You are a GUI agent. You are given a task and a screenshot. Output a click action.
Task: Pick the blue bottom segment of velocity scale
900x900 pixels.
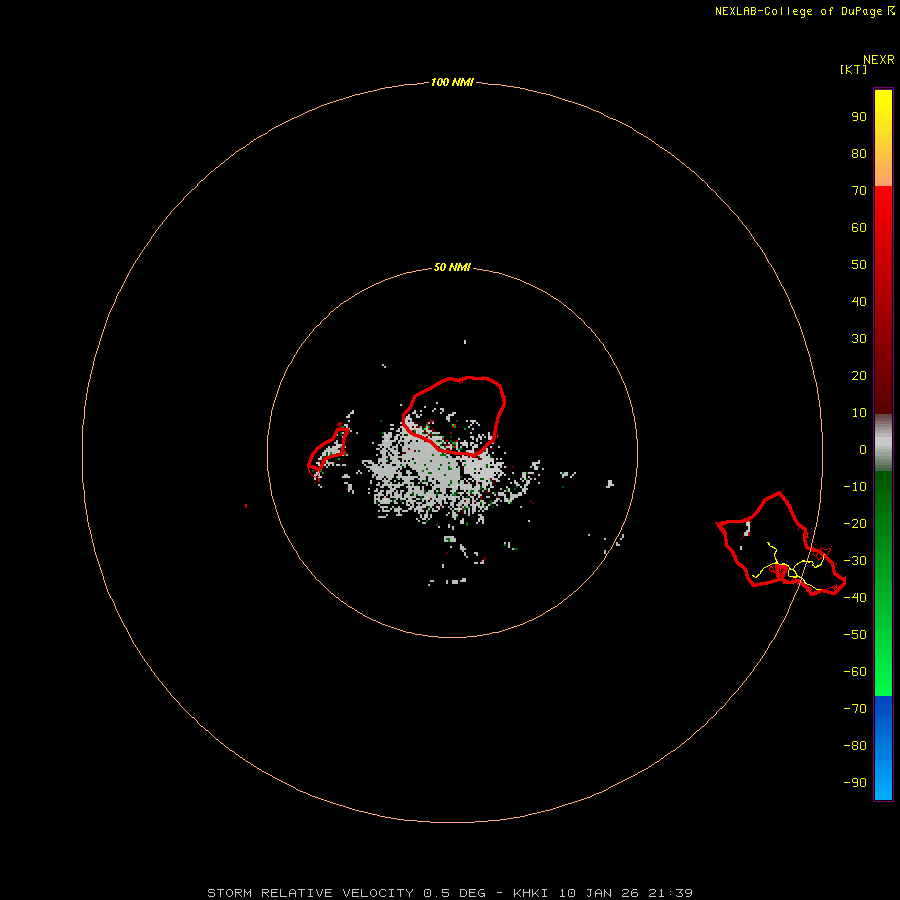(883, 747)
